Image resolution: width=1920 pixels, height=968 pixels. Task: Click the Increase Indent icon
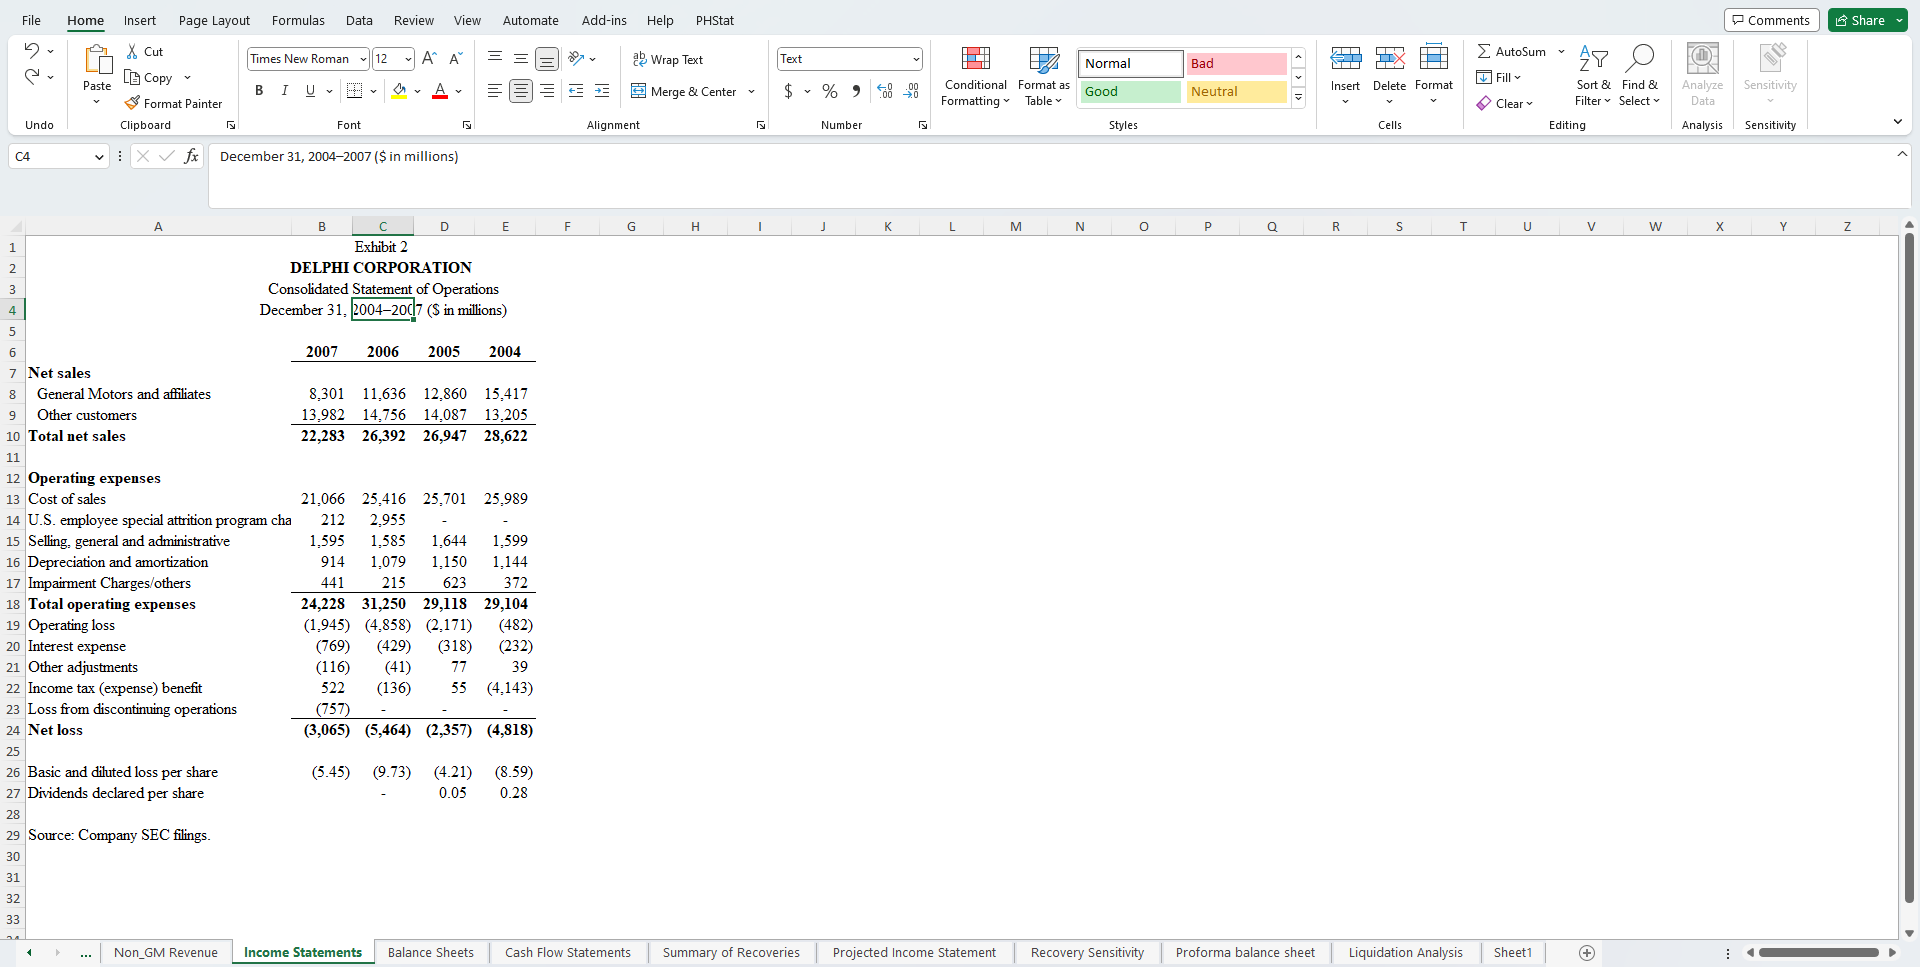(602, 91)
